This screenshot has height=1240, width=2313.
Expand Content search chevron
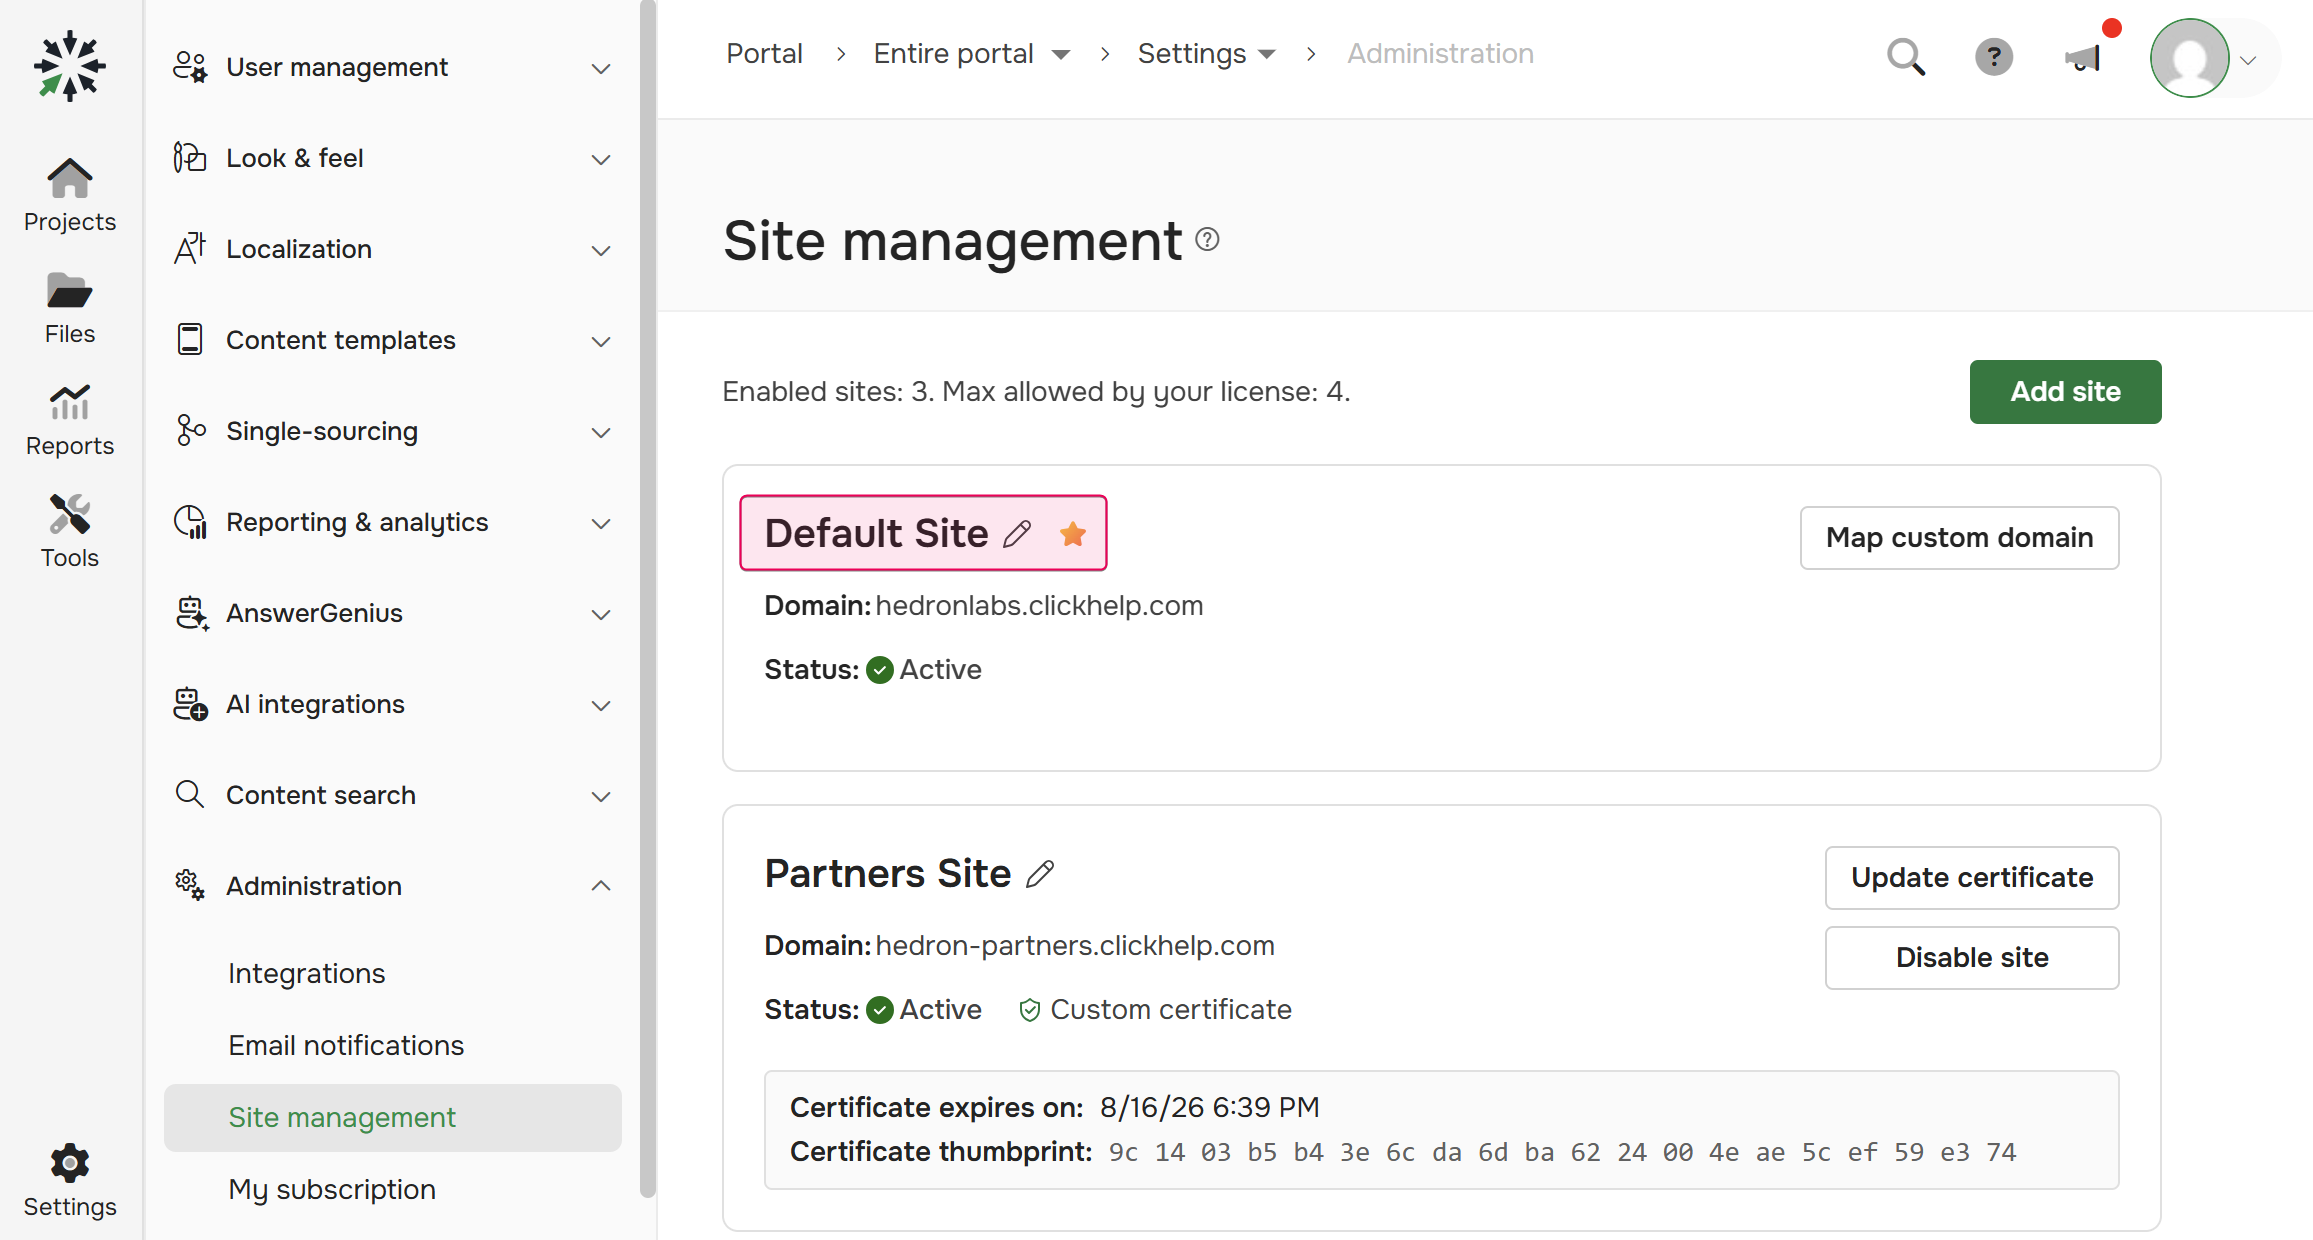(601, 797)
